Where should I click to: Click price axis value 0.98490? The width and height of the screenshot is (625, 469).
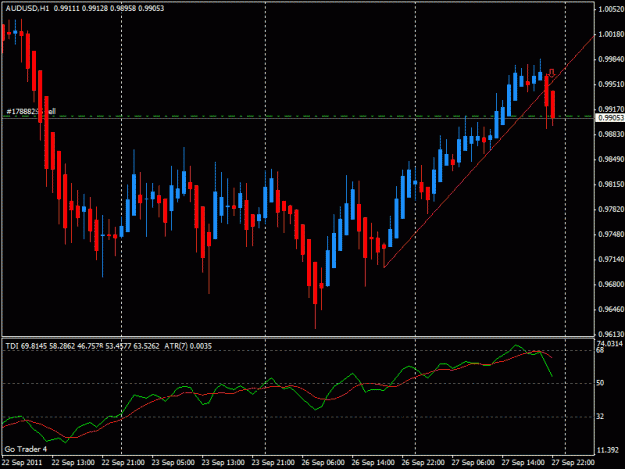tap(611, 159)
